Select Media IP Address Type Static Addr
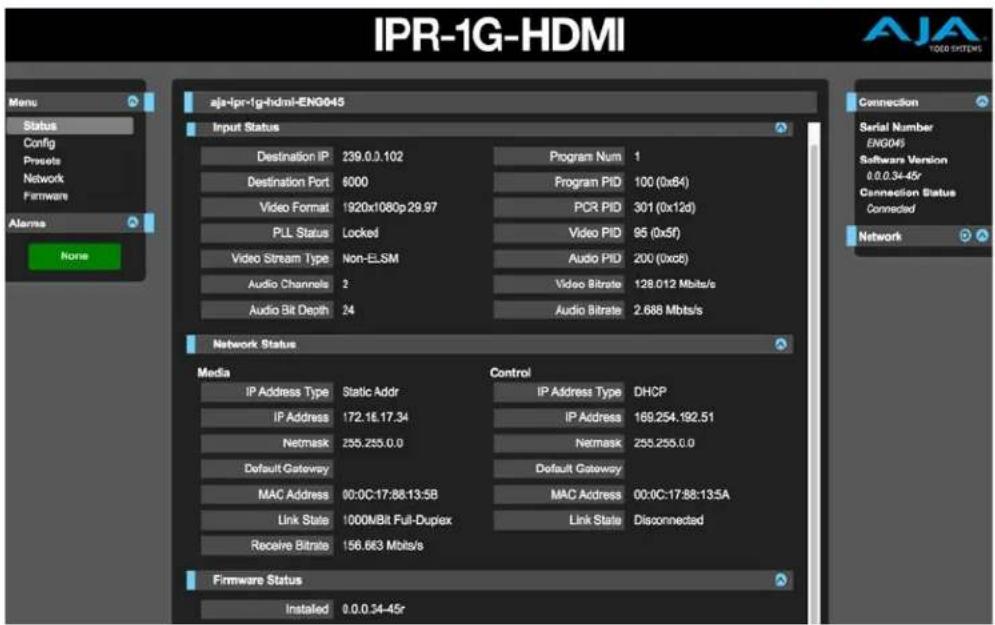The width and height of the screenshot is (995, 625). tap(370, 392)
